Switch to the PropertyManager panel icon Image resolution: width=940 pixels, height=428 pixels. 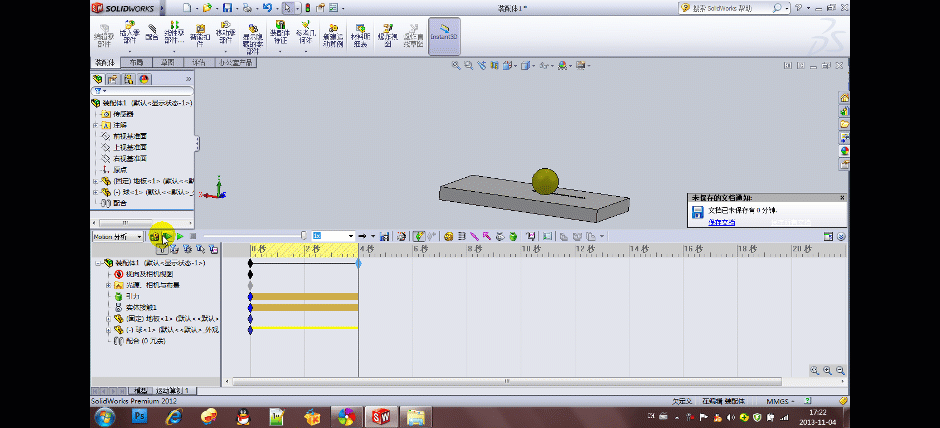click(113, 79)
